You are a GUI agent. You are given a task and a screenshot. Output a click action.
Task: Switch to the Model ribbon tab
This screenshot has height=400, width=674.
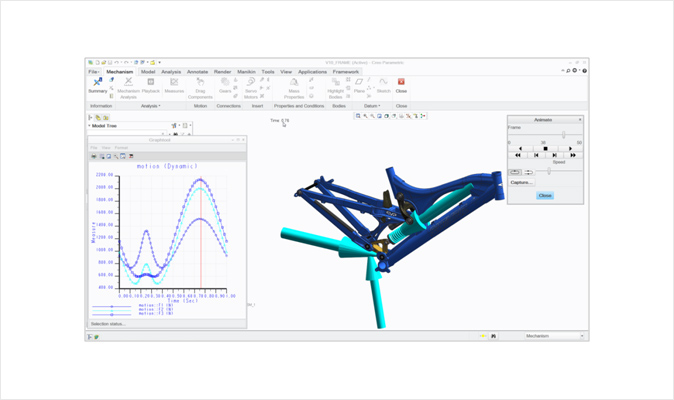click(148, 72)
